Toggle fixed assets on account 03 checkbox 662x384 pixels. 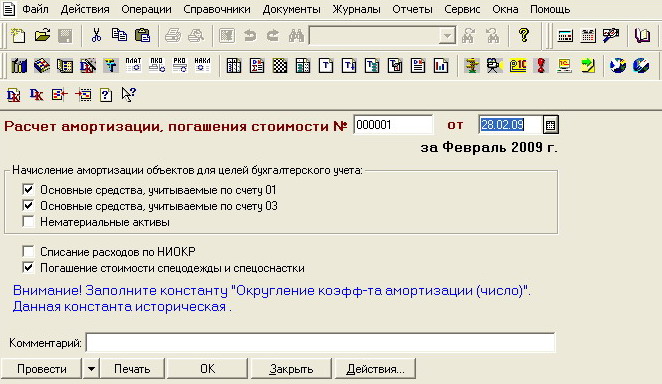coord(28,206)
